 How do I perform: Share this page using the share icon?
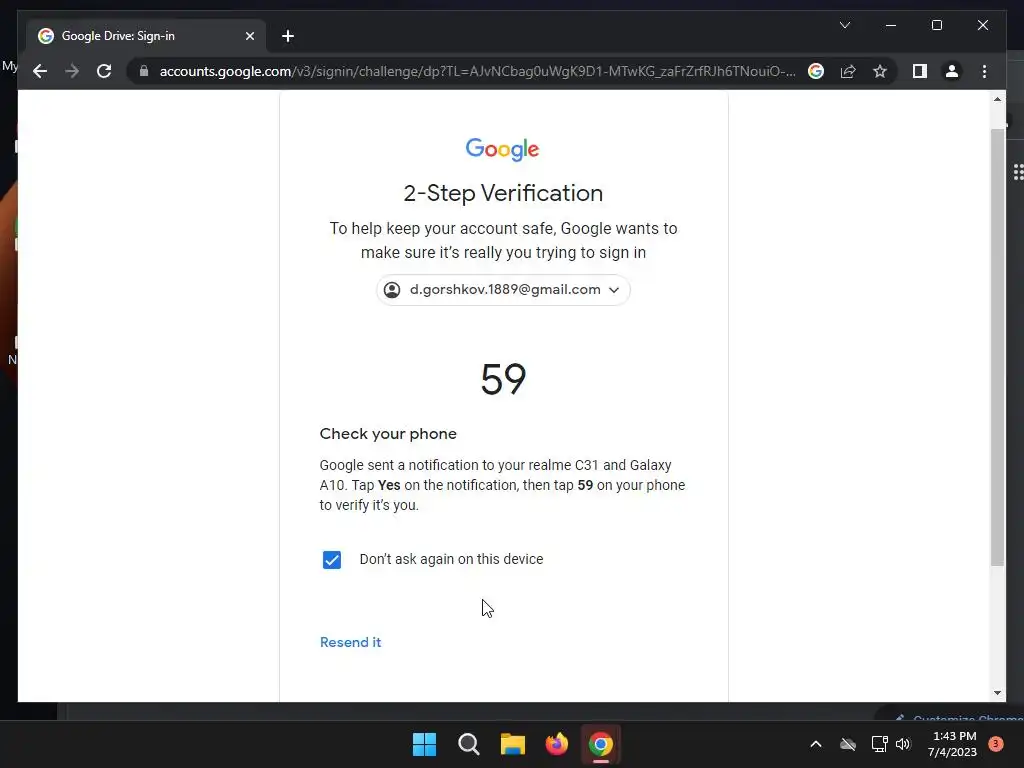click(x=848, y=71)
